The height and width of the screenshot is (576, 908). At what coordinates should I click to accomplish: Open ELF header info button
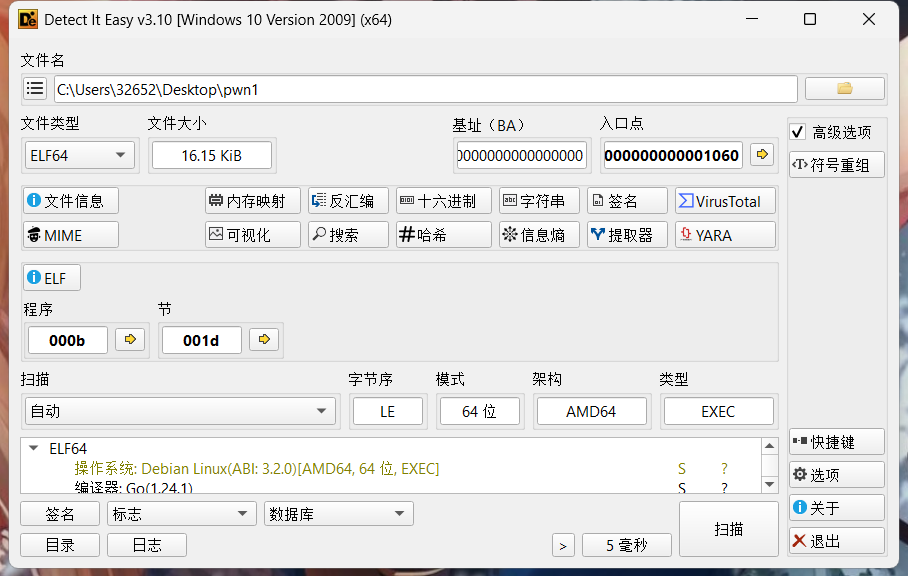pyautogui.click(x=52, y=278)
